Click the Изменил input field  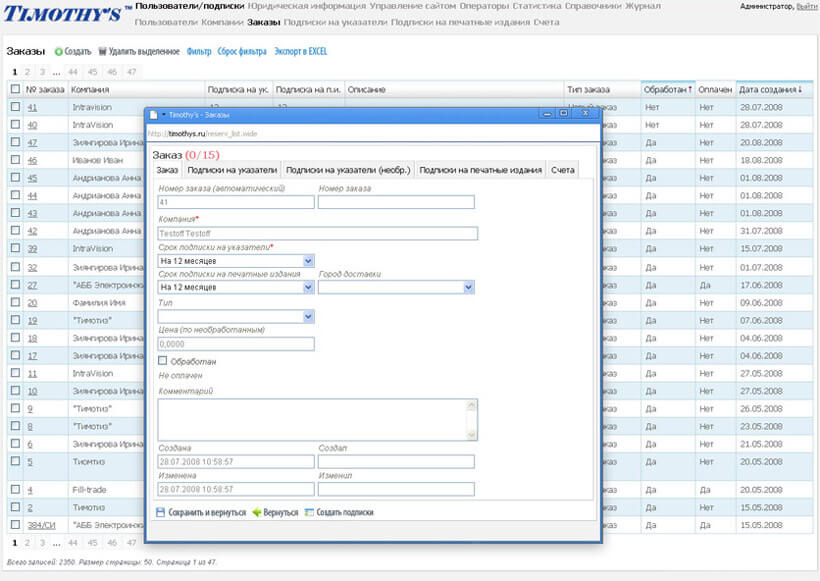point(396,489)
